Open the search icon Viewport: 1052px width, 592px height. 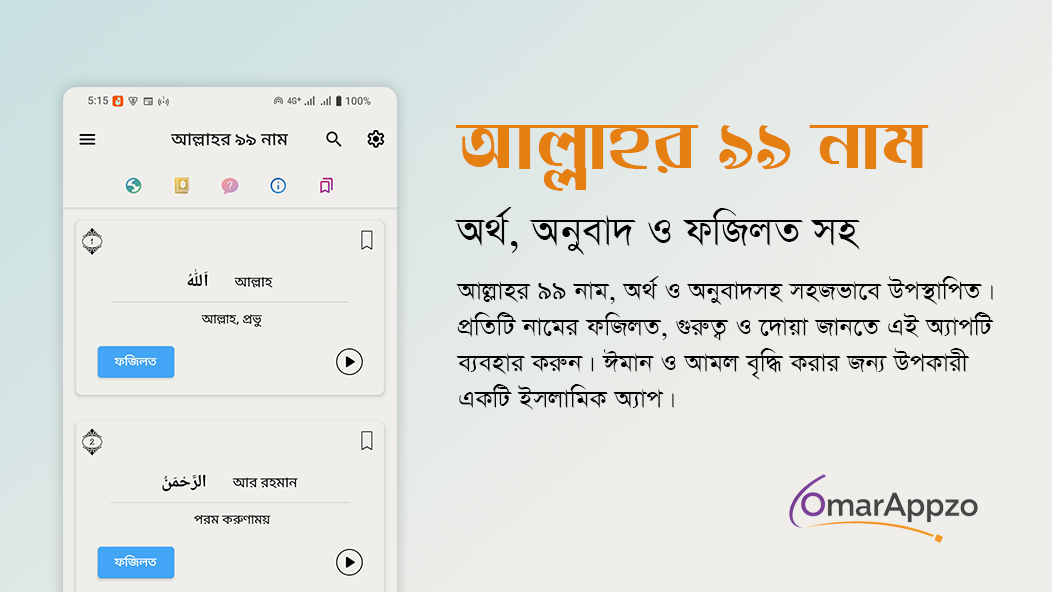333,139
